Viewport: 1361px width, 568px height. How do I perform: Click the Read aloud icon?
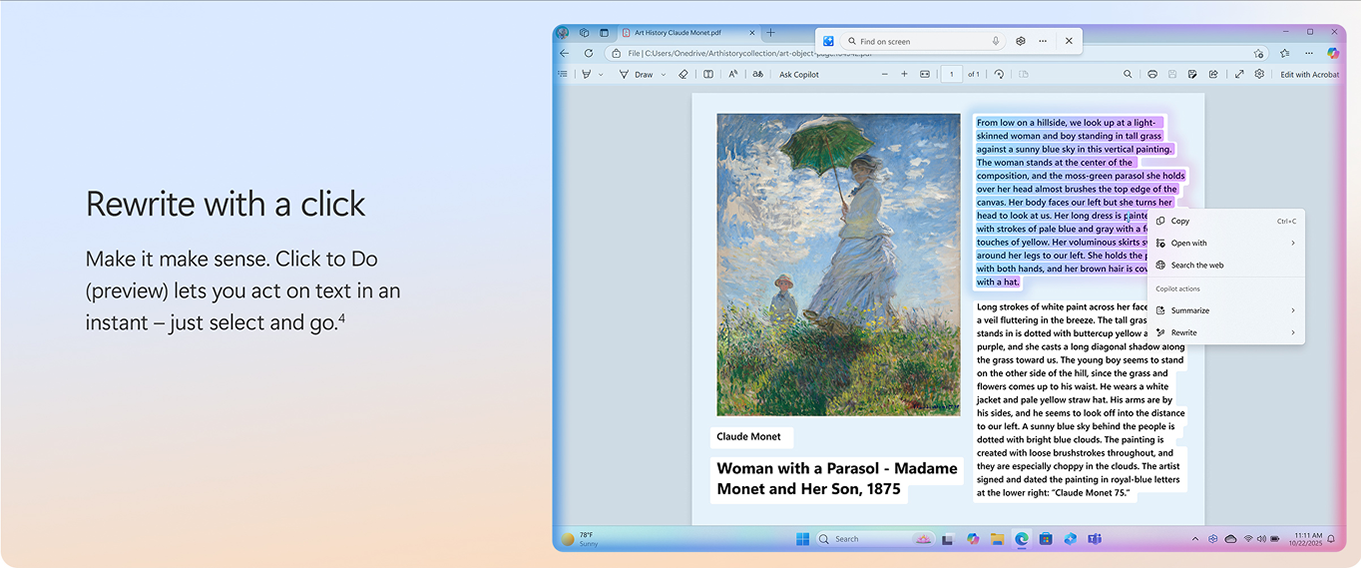(733, 74)
